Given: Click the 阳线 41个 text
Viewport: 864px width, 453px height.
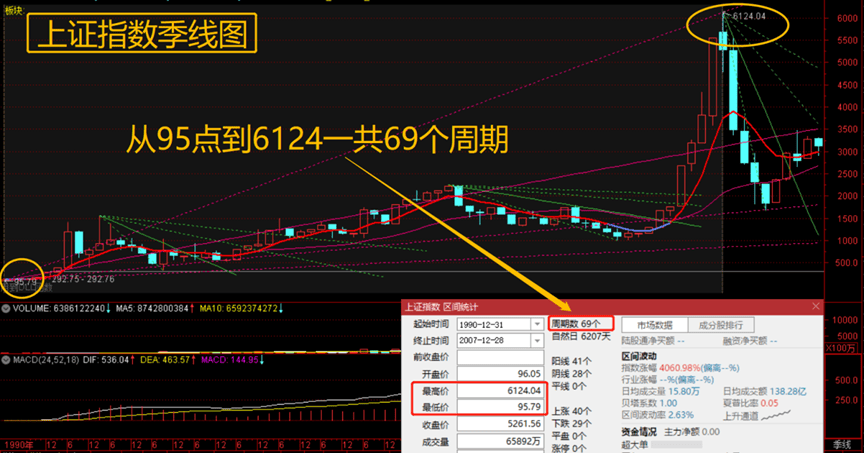Looking at the screenshot, I should coord(571,362).
